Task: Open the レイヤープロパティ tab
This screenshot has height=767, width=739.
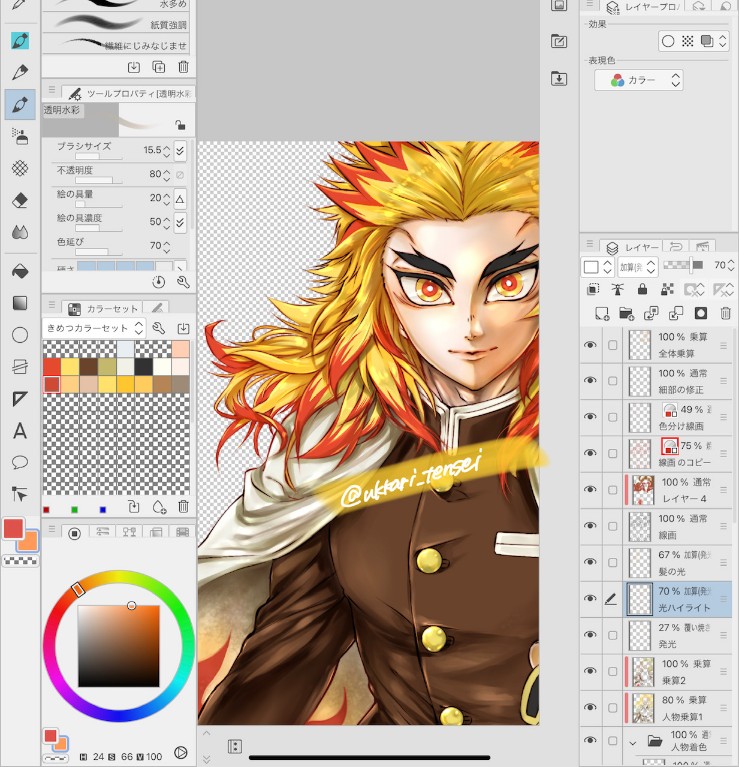Action: [642, 7]
